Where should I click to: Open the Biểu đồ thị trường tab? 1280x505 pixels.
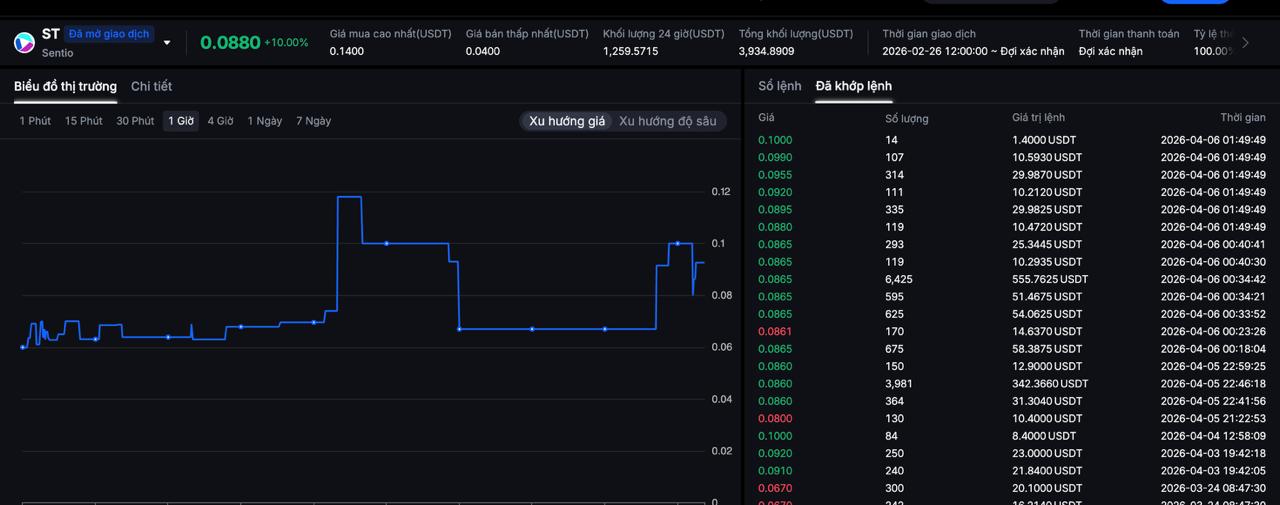pos(65,87)
